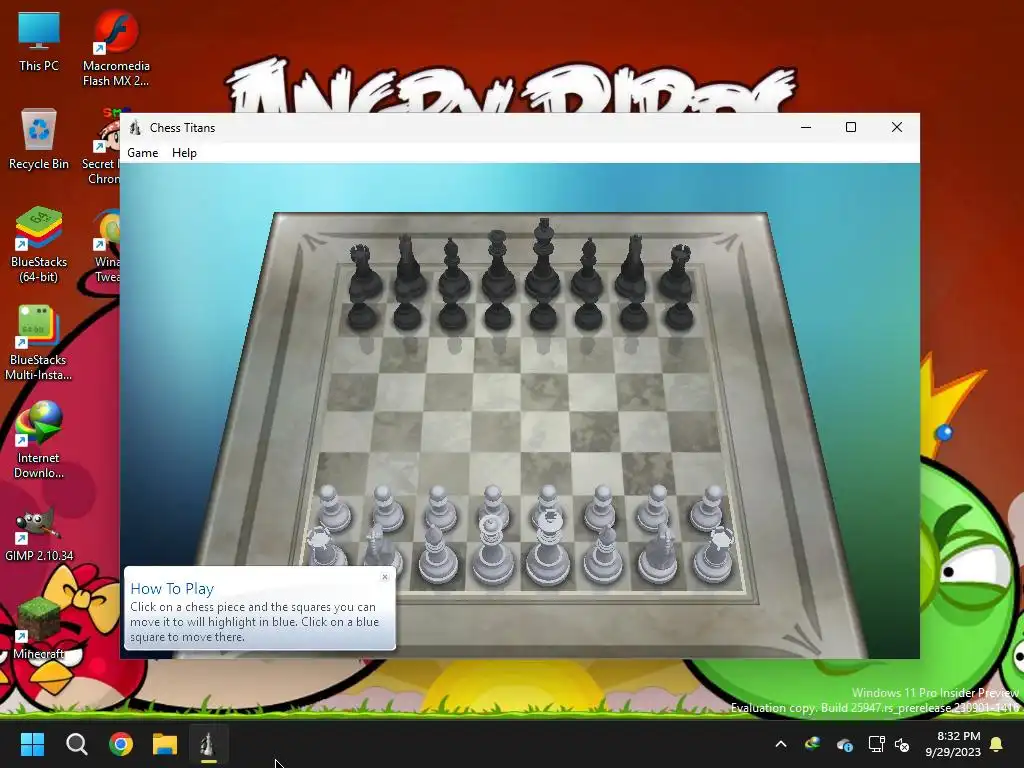The image size is (1024, 768).
Task: Click the black knight on the left side
Action: pos(409,268)
